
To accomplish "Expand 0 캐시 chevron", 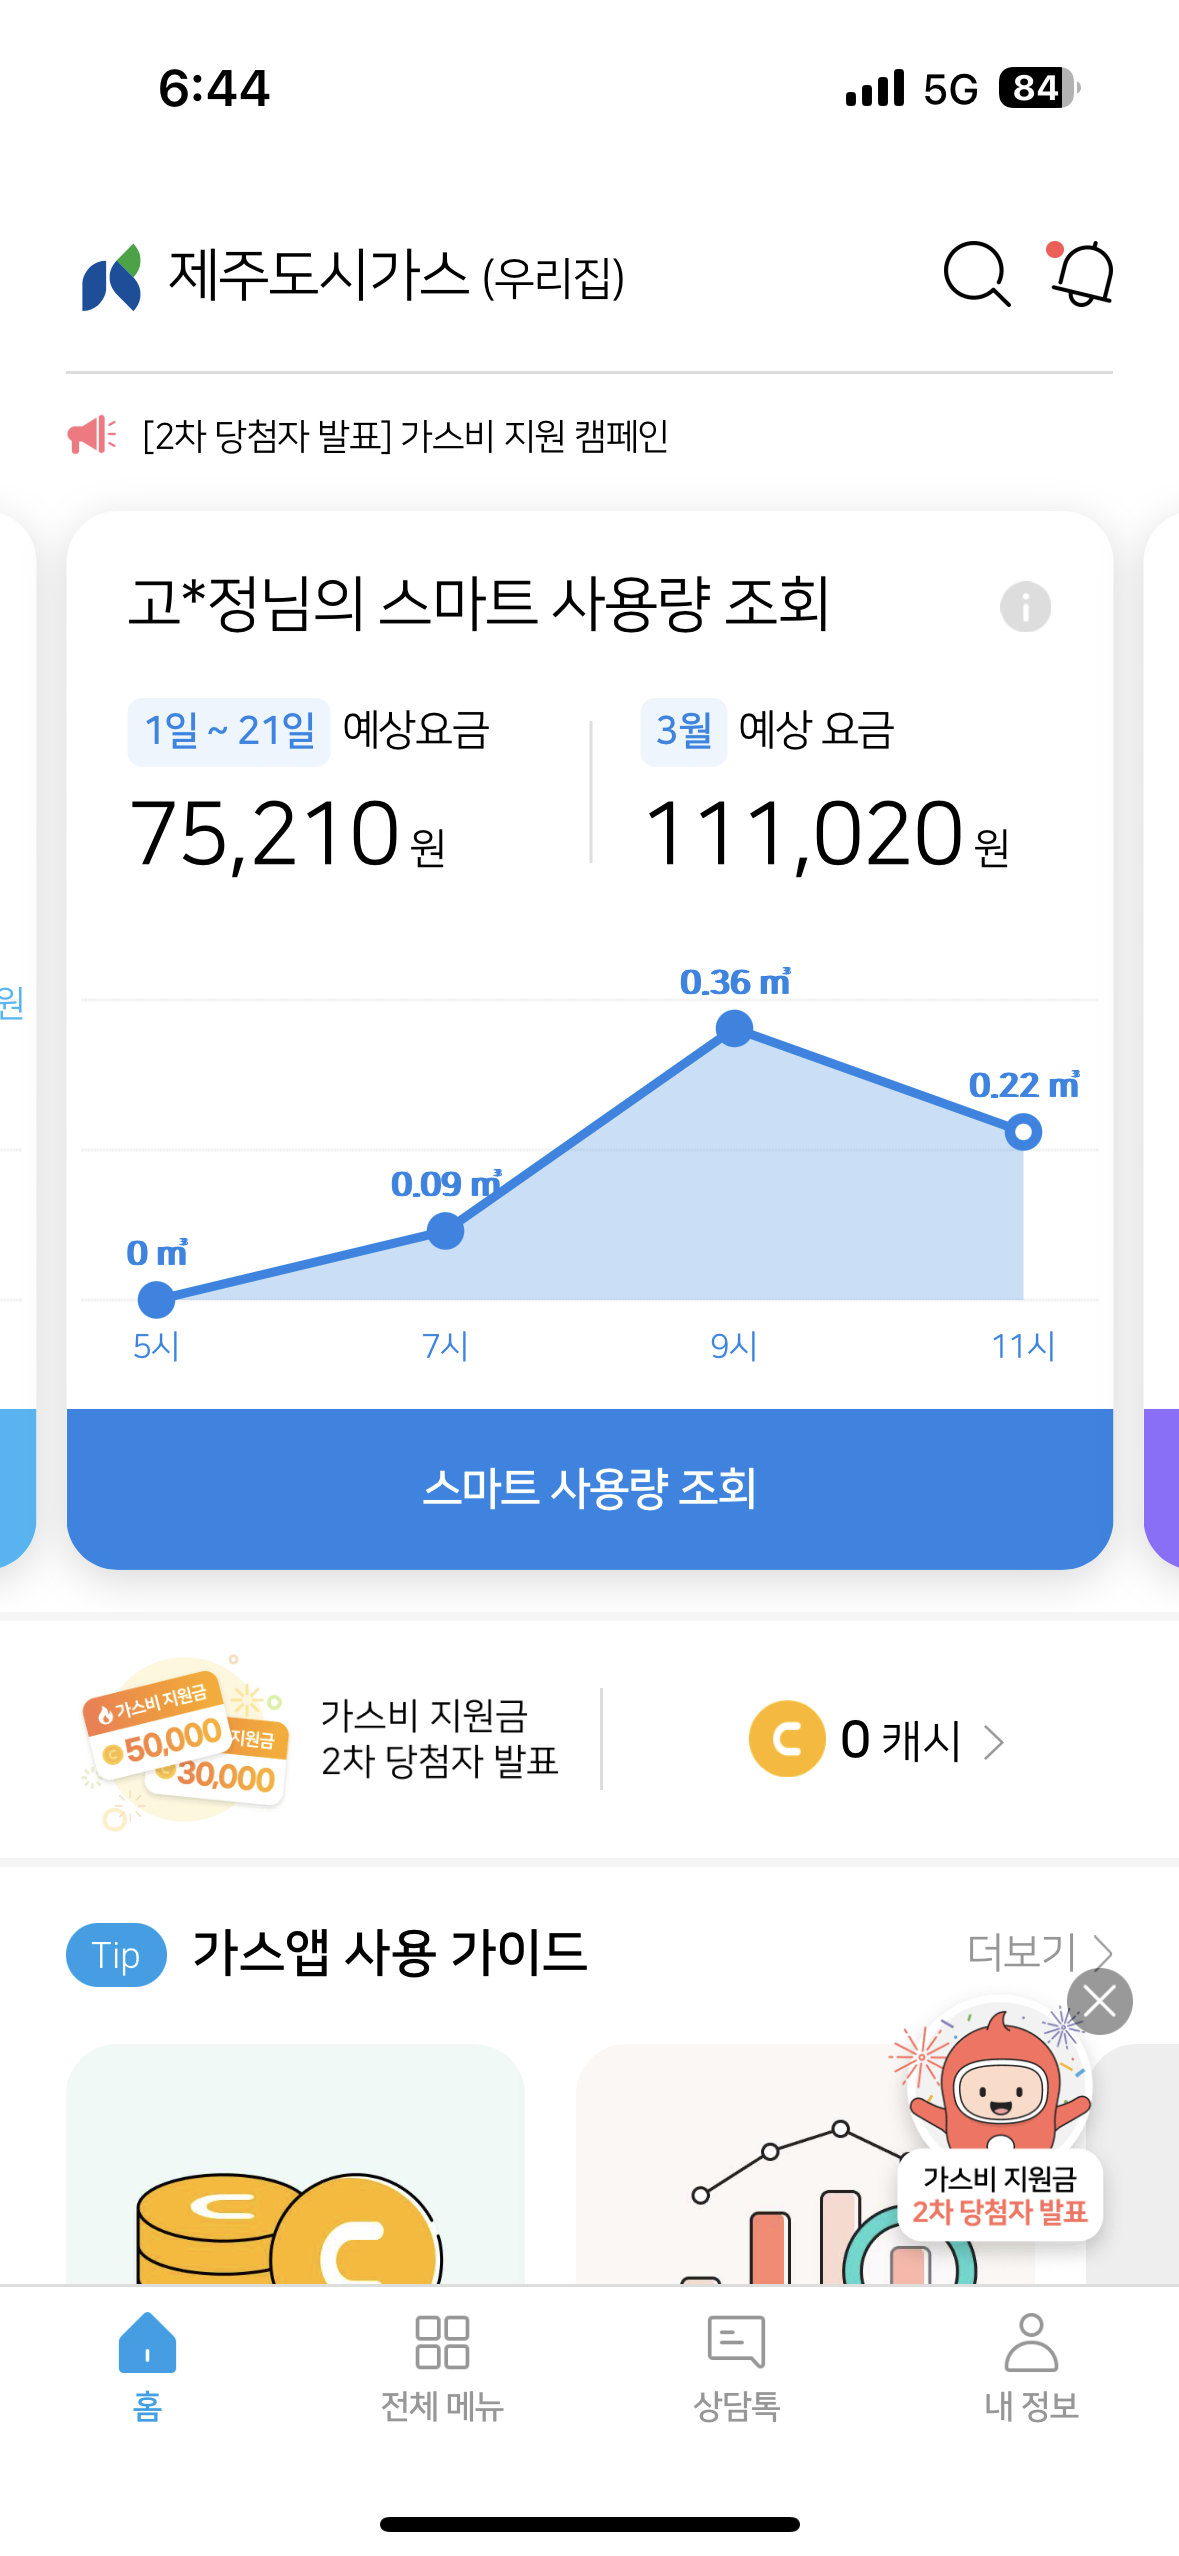I will coord(994,1742).
